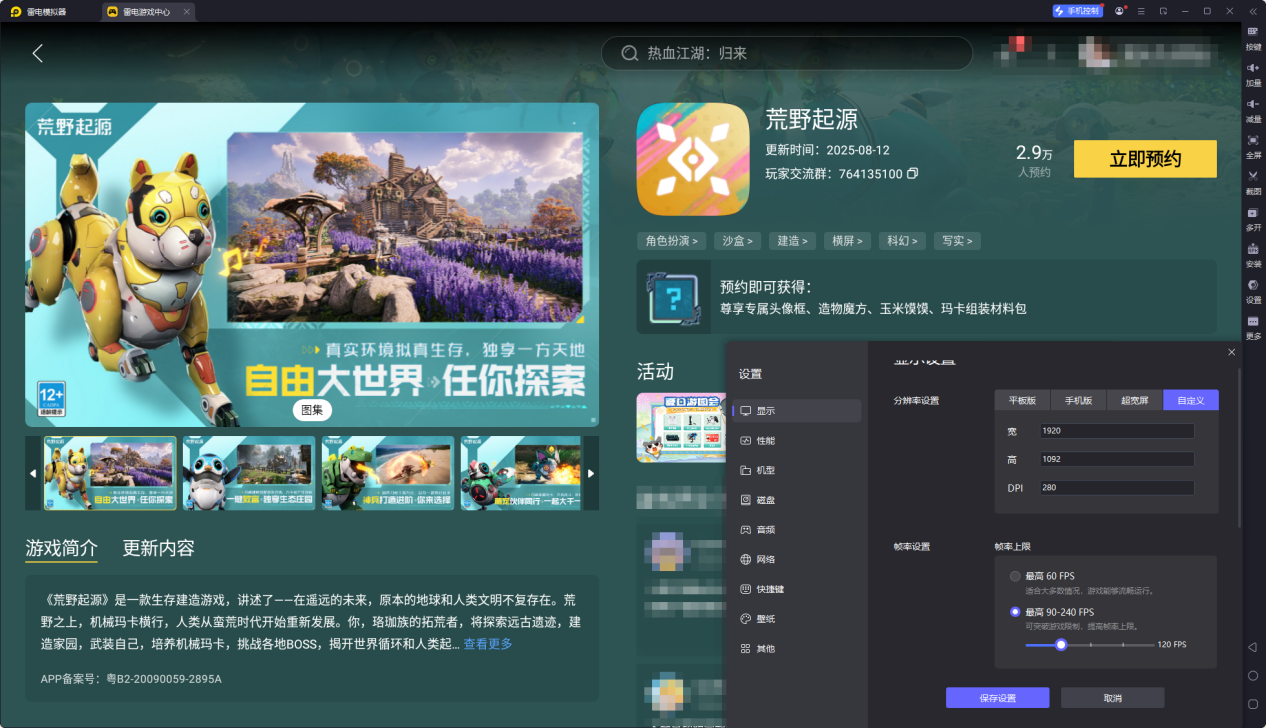Select 其他 in settings sidebar

[796, 648]
